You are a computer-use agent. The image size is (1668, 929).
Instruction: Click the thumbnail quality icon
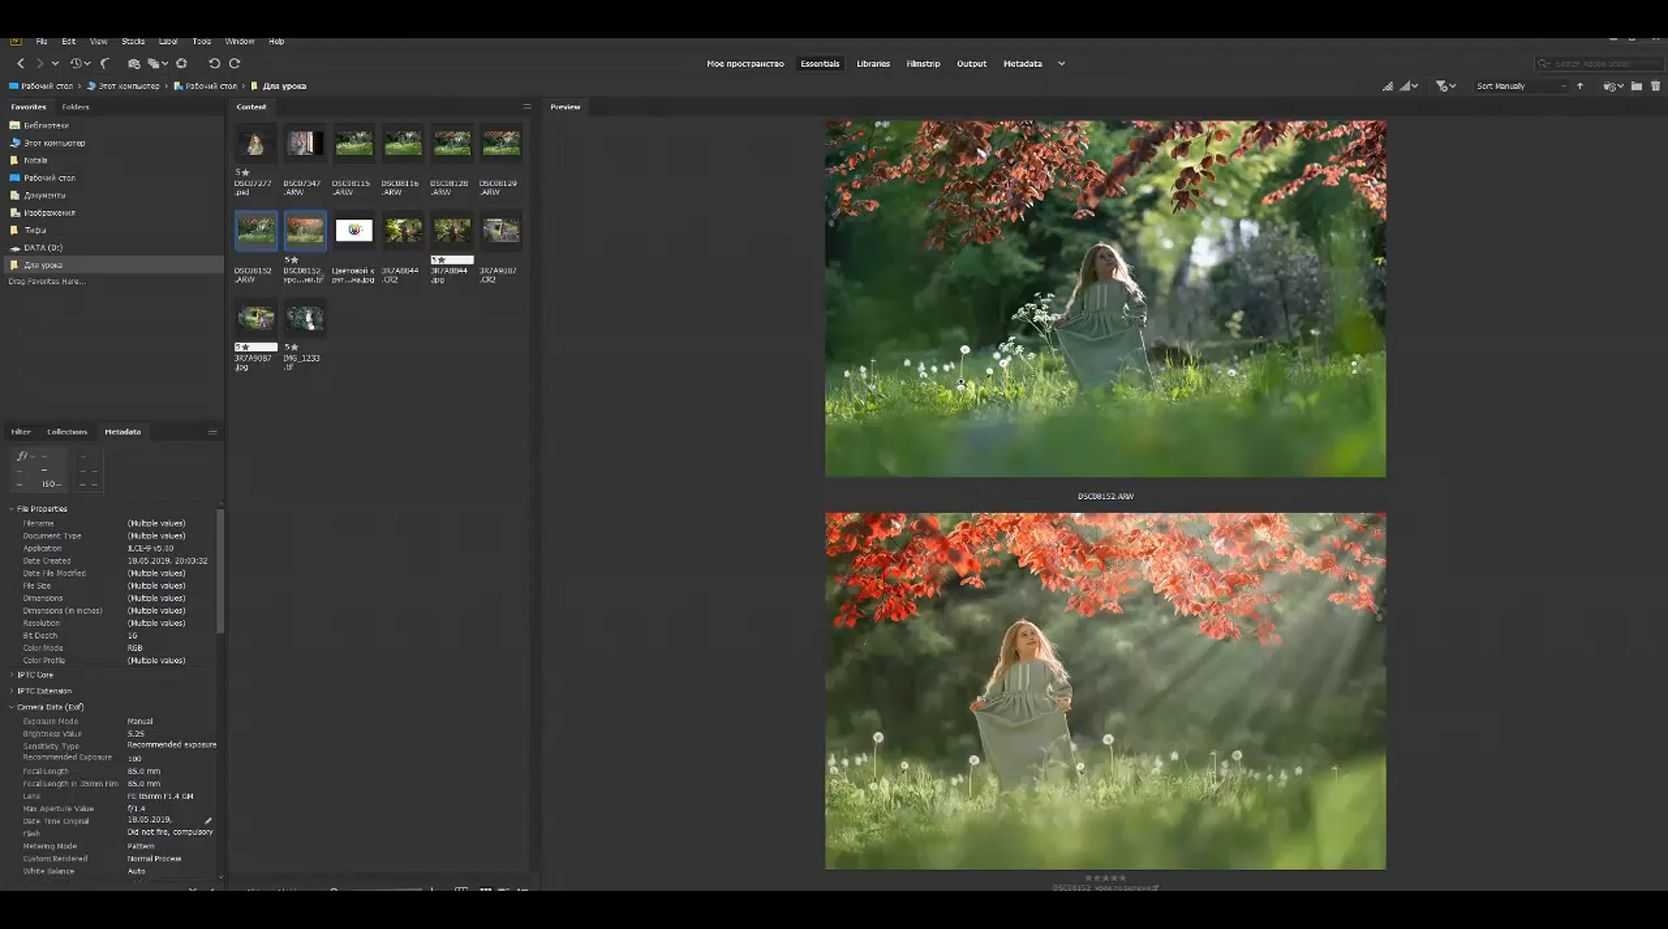tap(1388, 86)
